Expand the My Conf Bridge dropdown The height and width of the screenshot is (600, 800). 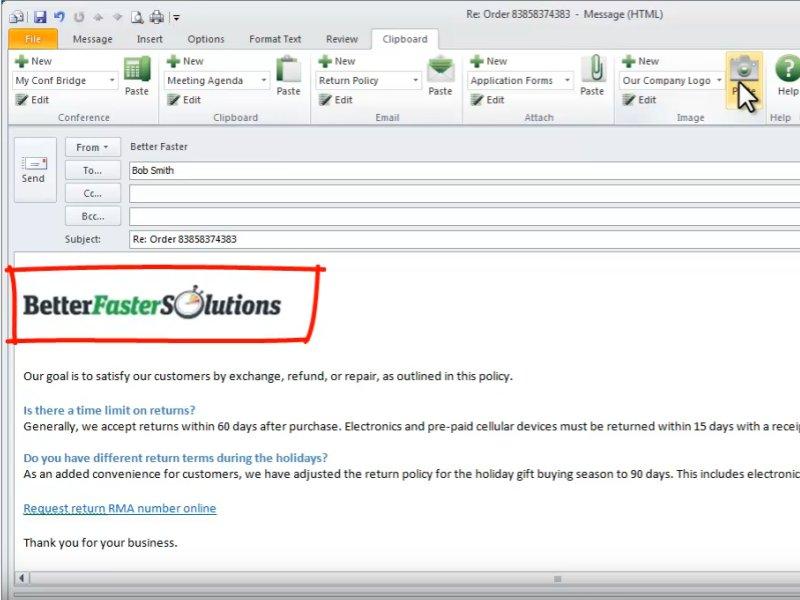(112, 81)
